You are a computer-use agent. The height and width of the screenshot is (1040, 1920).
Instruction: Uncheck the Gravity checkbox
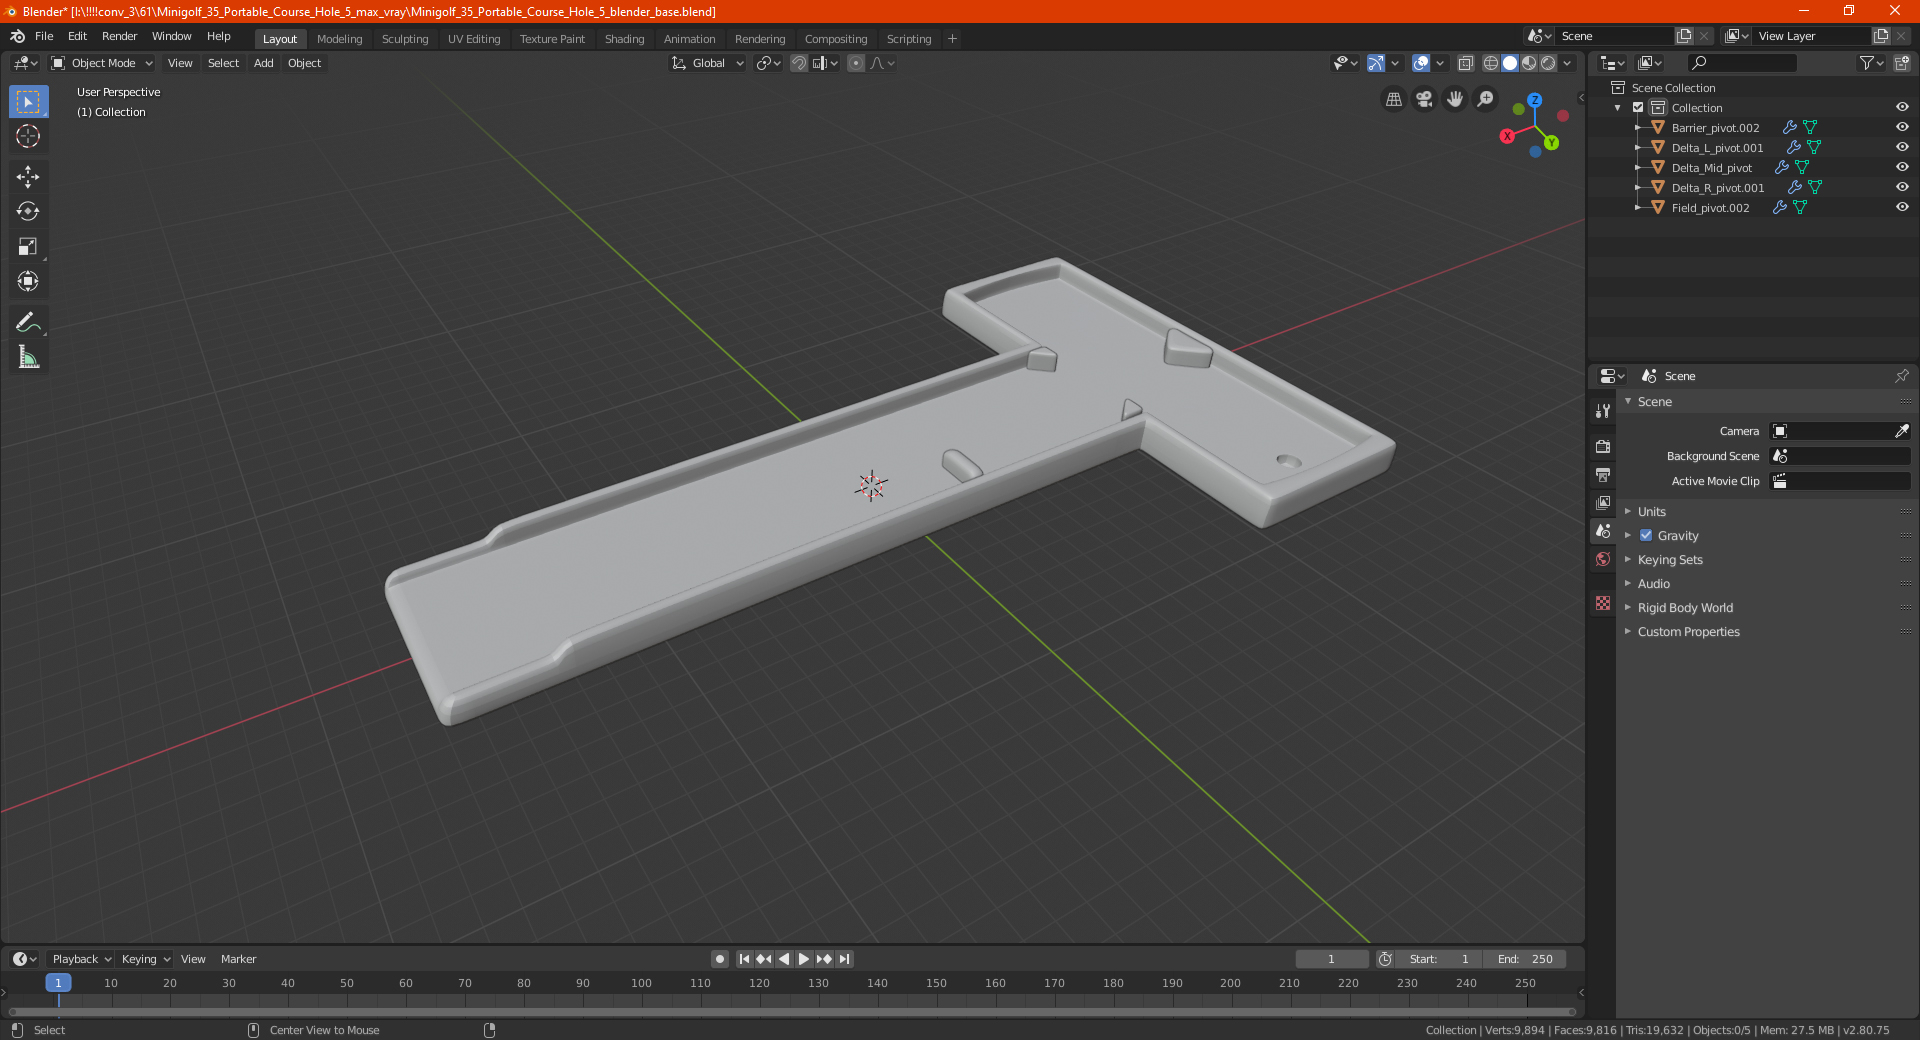tap(1646, 535)
